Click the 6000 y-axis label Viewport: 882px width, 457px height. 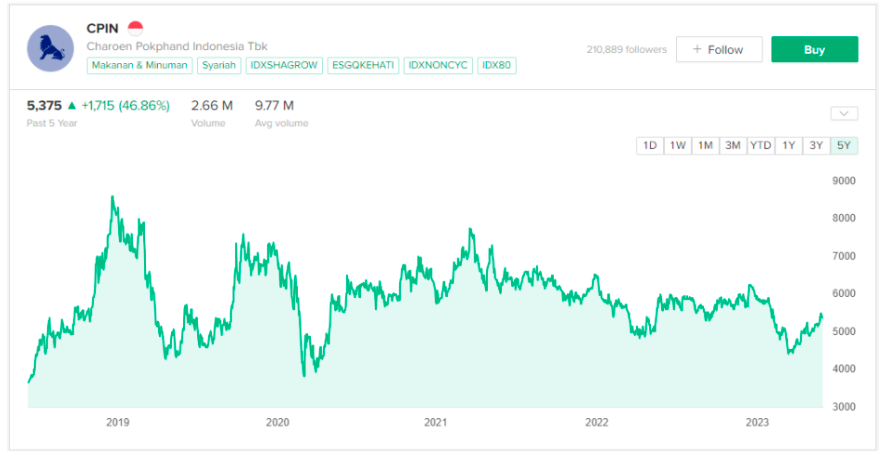click(844, 294)
